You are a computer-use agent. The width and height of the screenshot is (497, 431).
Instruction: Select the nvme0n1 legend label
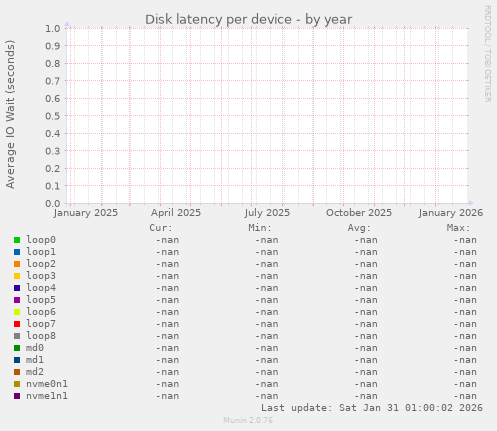tap(47, 384)
